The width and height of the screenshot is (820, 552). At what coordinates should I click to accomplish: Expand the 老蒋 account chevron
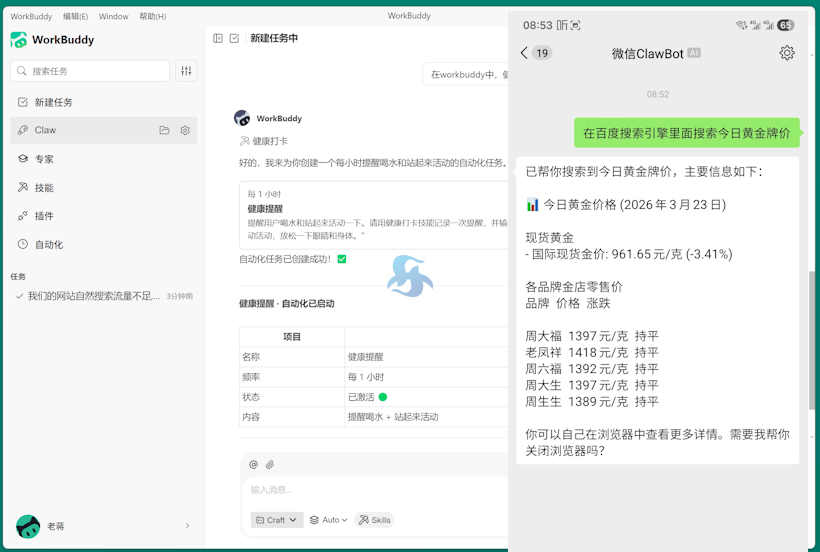pyautogui.click(x=187, y=526)
